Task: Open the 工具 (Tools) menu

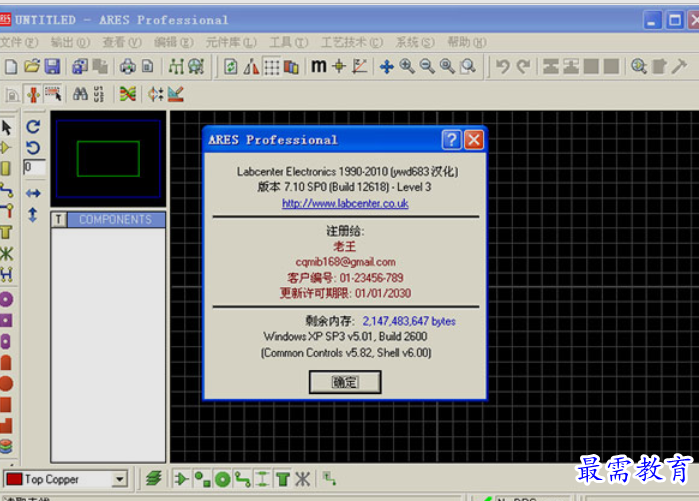Action: [287, 42]
